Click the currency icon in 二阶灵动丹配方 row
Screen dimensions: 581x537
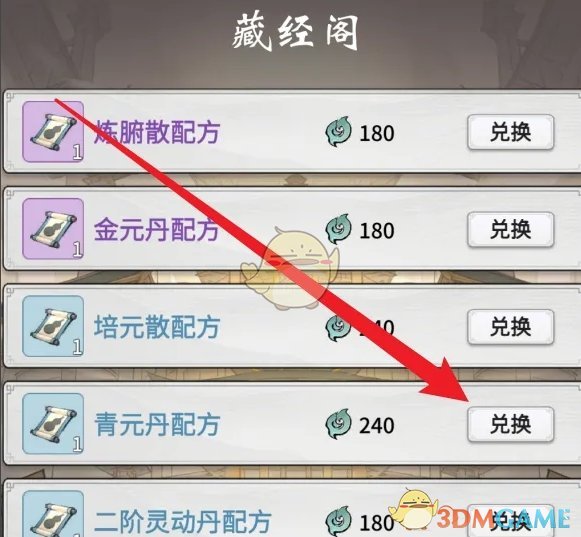(x=338, y=521)
